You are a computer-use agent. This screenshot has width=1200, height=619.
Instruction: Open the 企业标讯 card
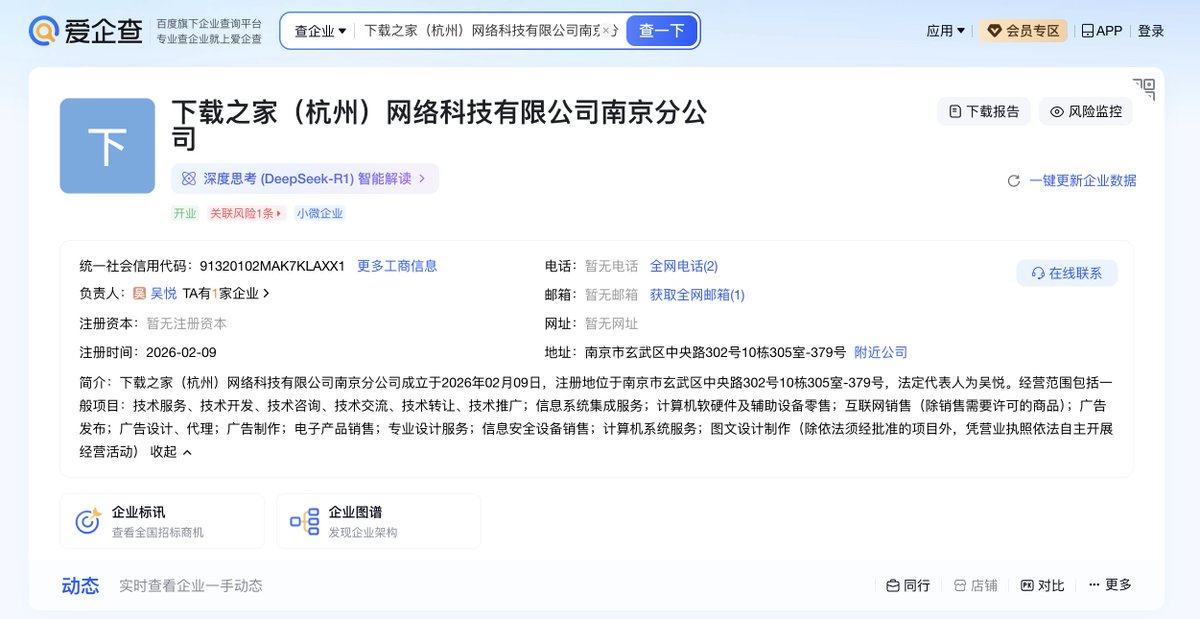coord(162,521)
